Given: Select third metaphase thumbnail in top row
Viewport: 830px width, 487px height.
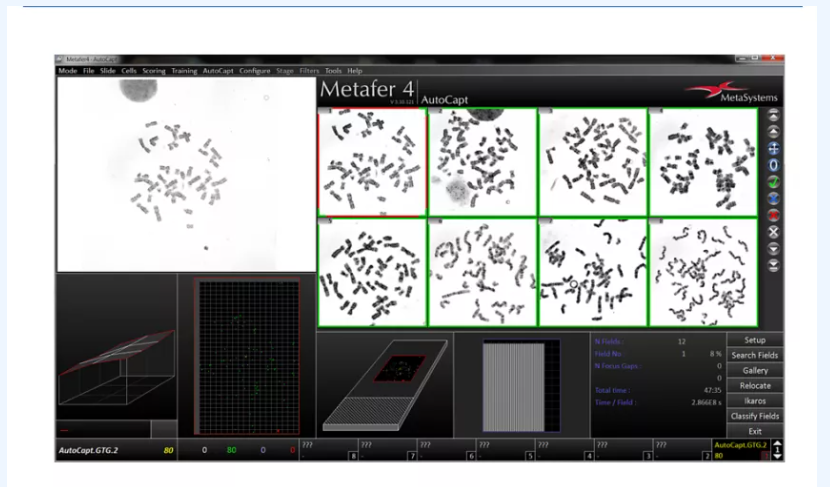Looking at the screenshot, I should click(593, 163).
